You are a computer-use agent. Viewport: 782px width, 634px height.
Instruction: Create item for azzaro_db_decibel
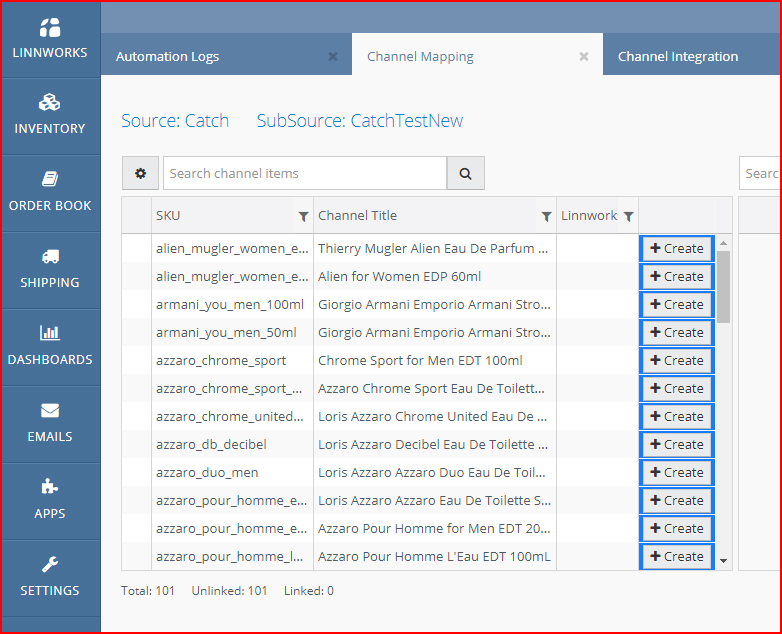(x=677, y=444)
